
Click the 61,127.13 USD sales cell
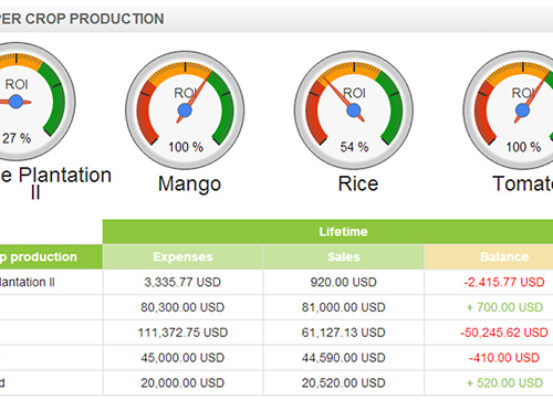point(344,333)
